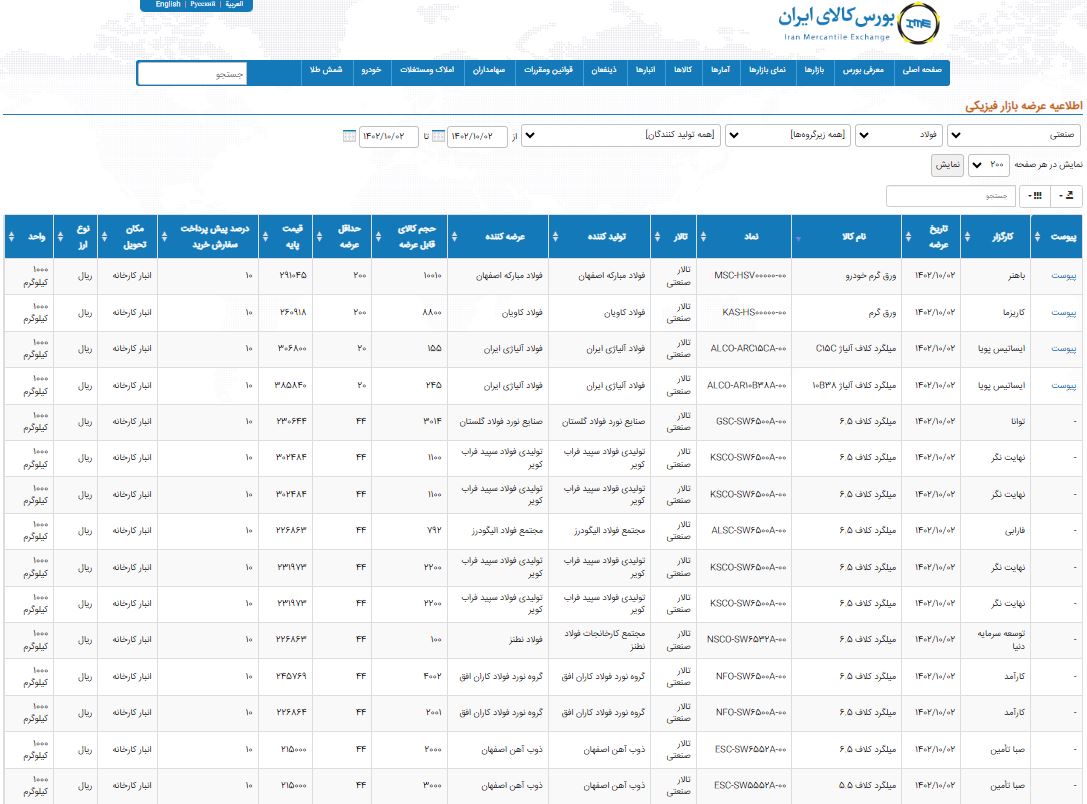The width and height of the screenshot is (1087, 804).
Task: Open the صنعتی market dropdown
Action: [x=1014, y=135]
